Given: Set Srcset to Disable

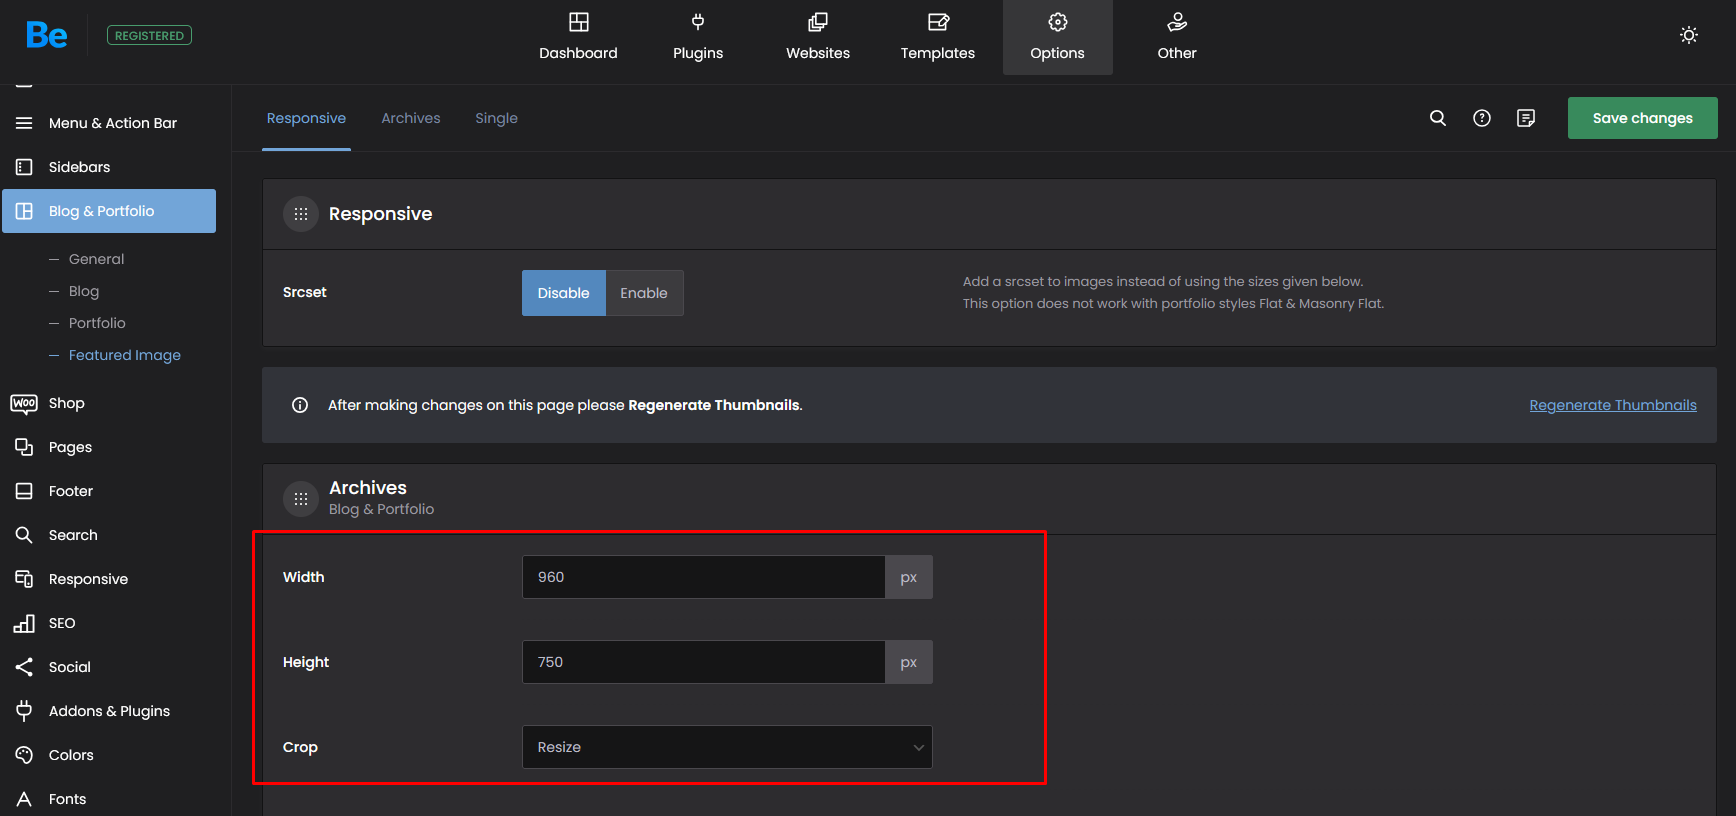Looking at the screenshot, I should tap(563, 293).
